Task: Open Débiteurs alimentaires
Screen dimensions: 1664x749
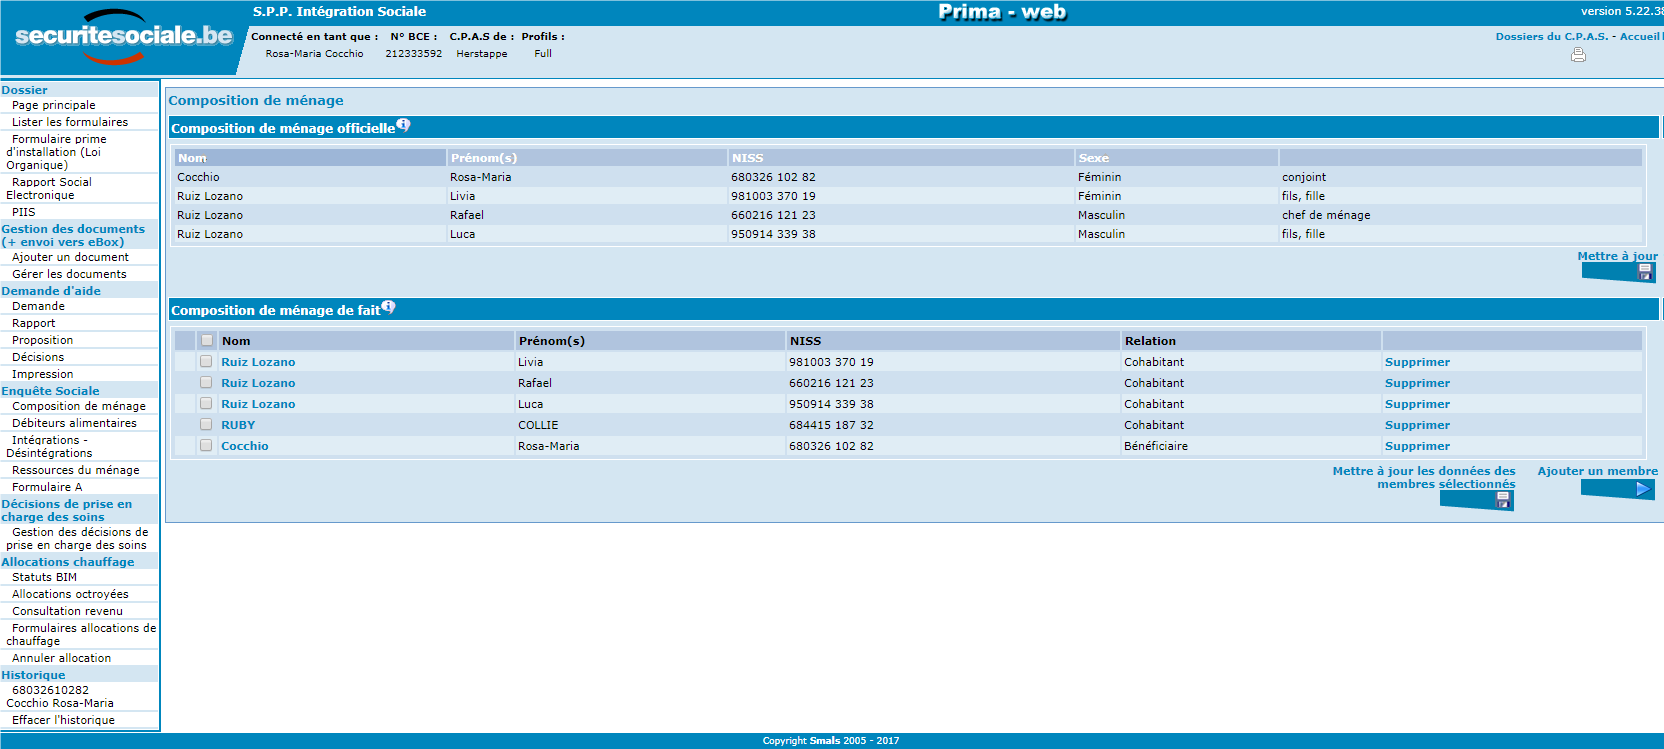Action: [74, 423]
